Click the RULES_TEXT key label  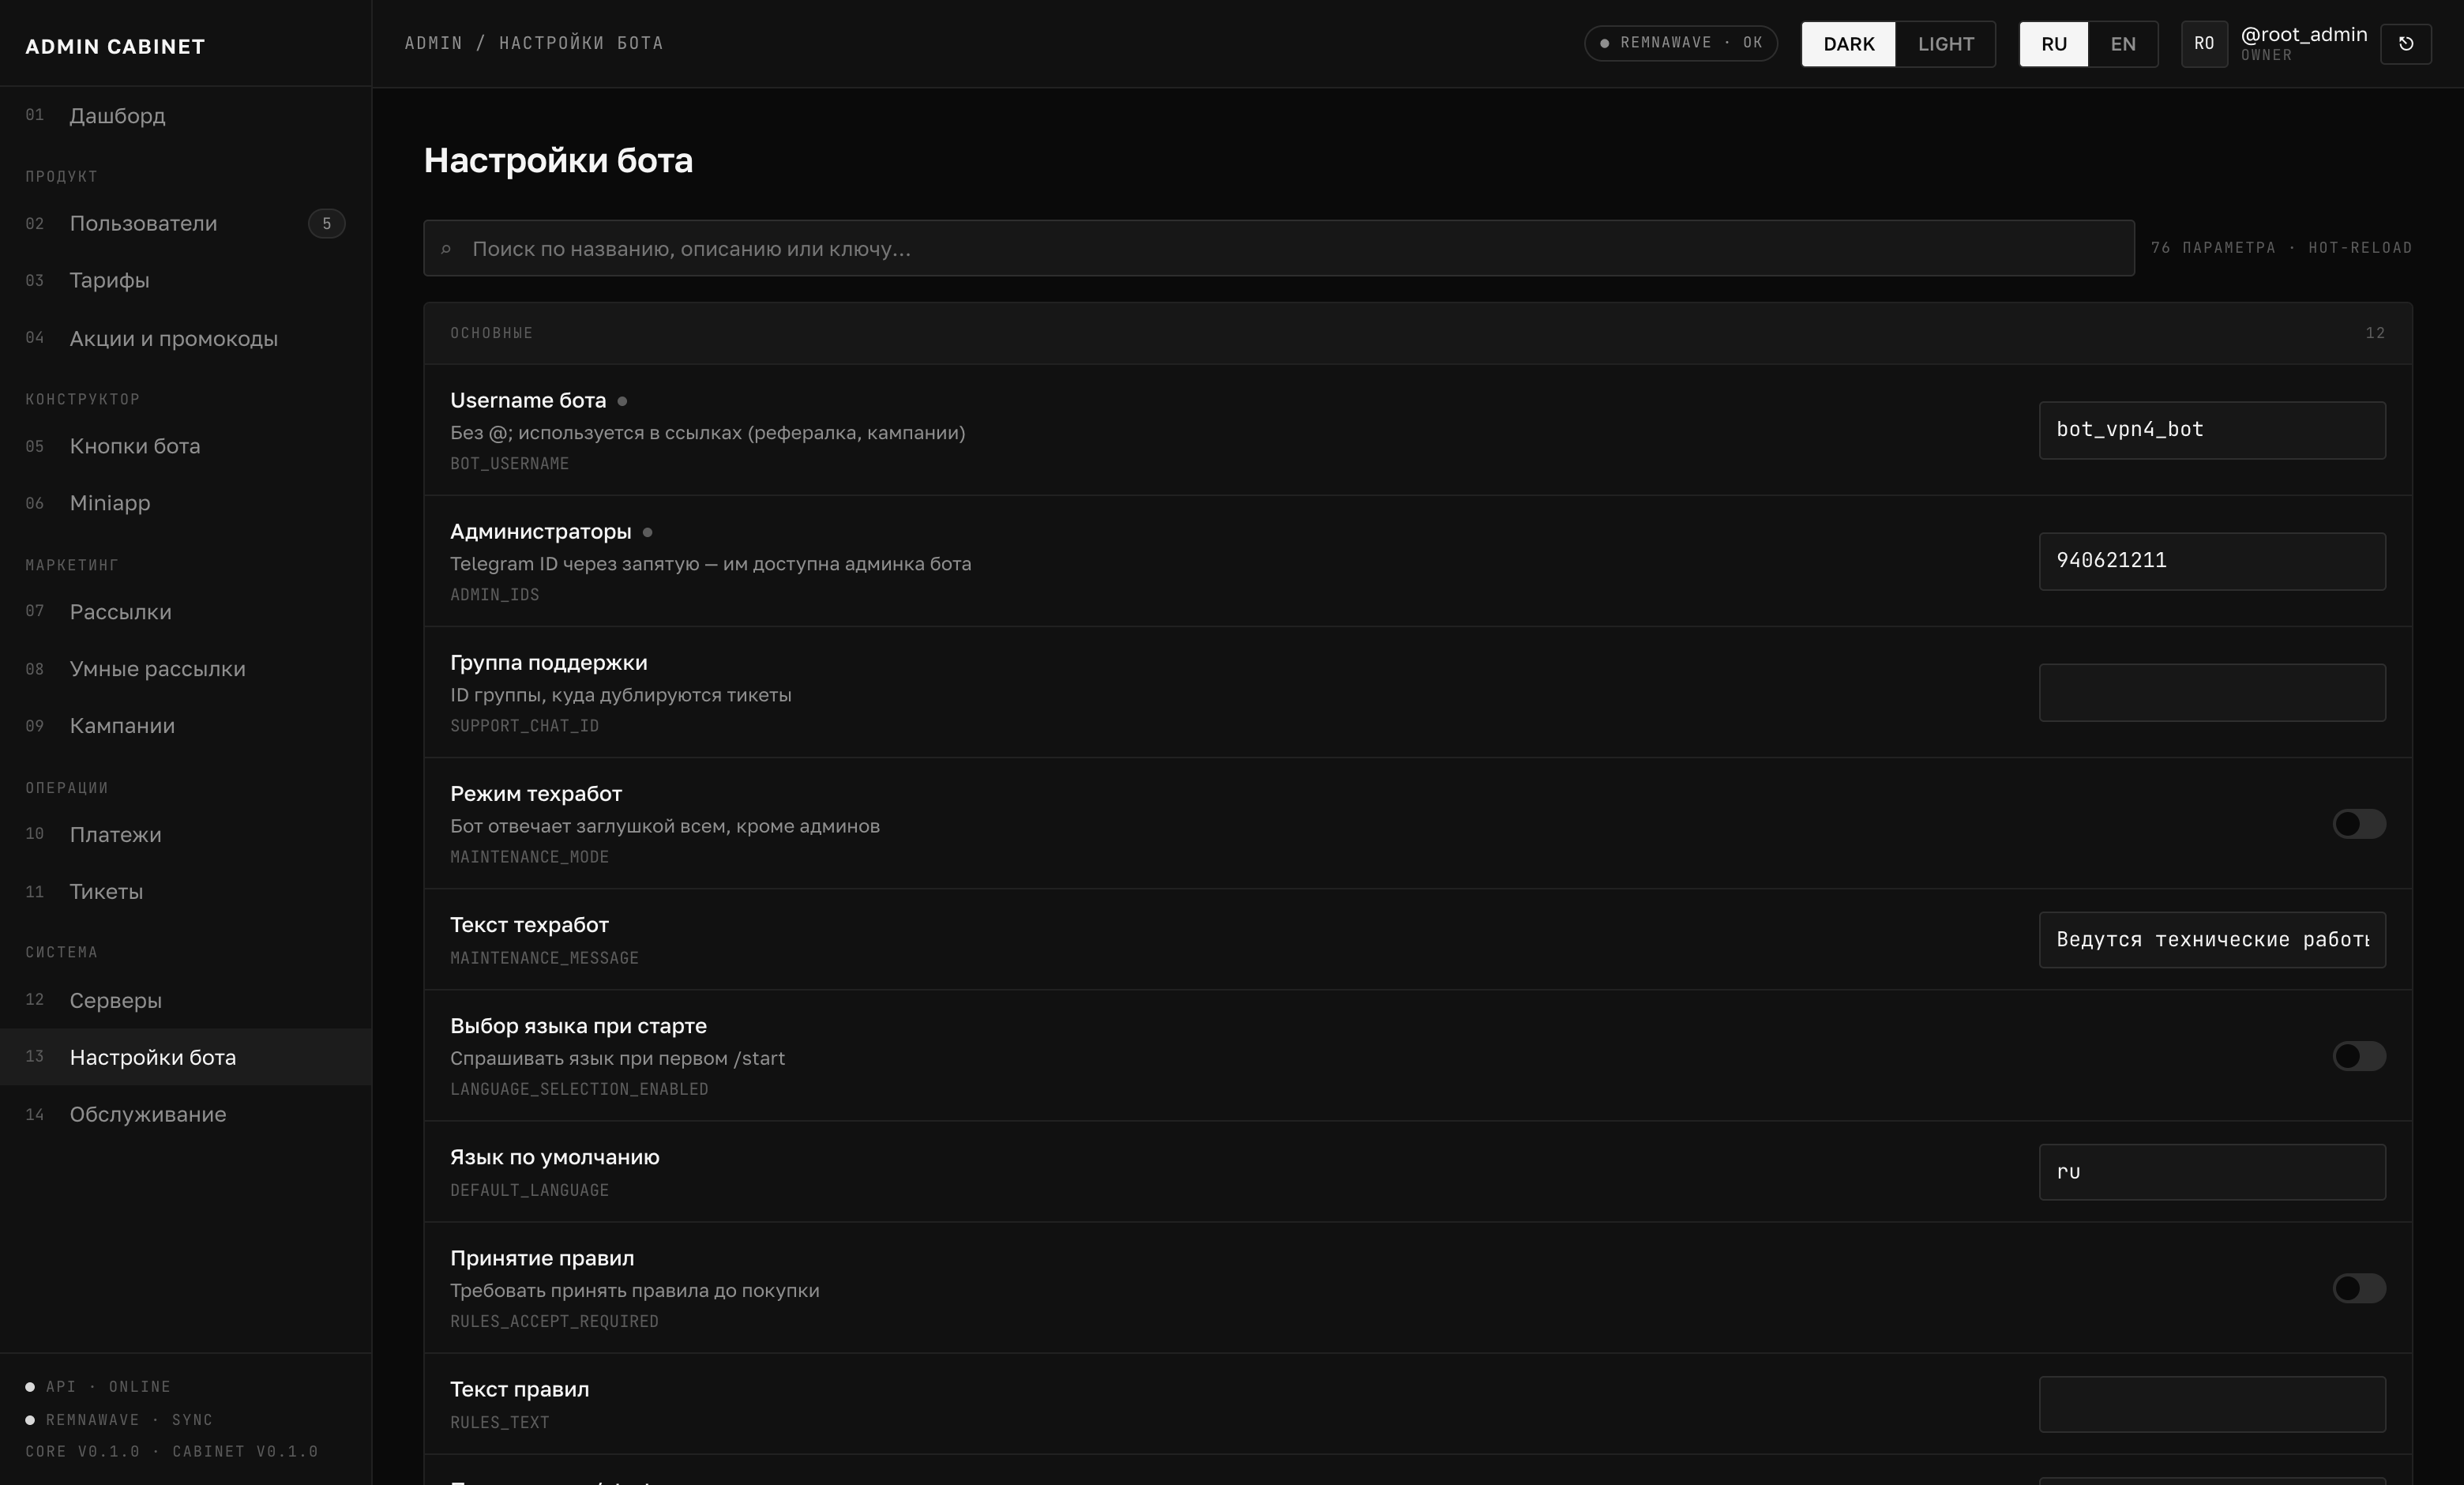point(499,1422)
